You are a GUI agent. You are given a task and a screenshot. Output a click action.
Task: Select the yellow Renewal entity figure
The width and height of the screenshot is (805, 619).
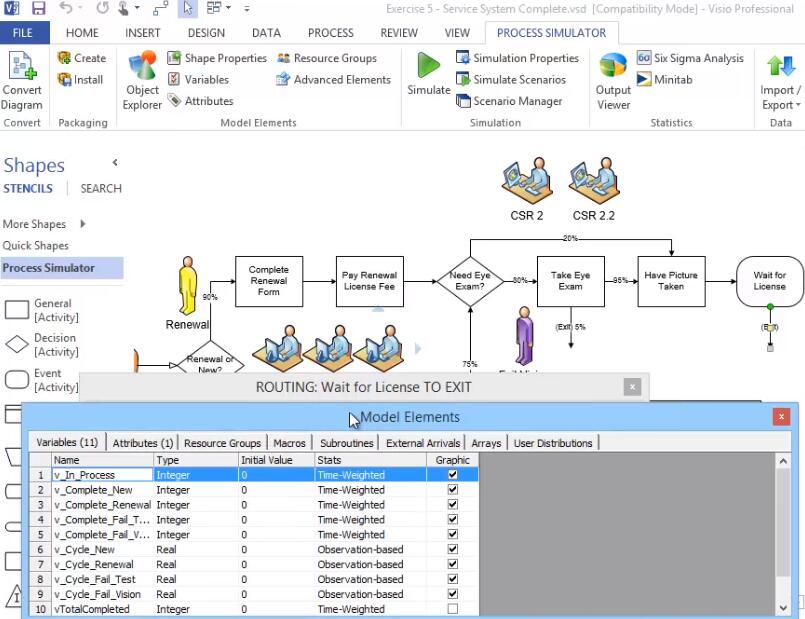point(187,285)
